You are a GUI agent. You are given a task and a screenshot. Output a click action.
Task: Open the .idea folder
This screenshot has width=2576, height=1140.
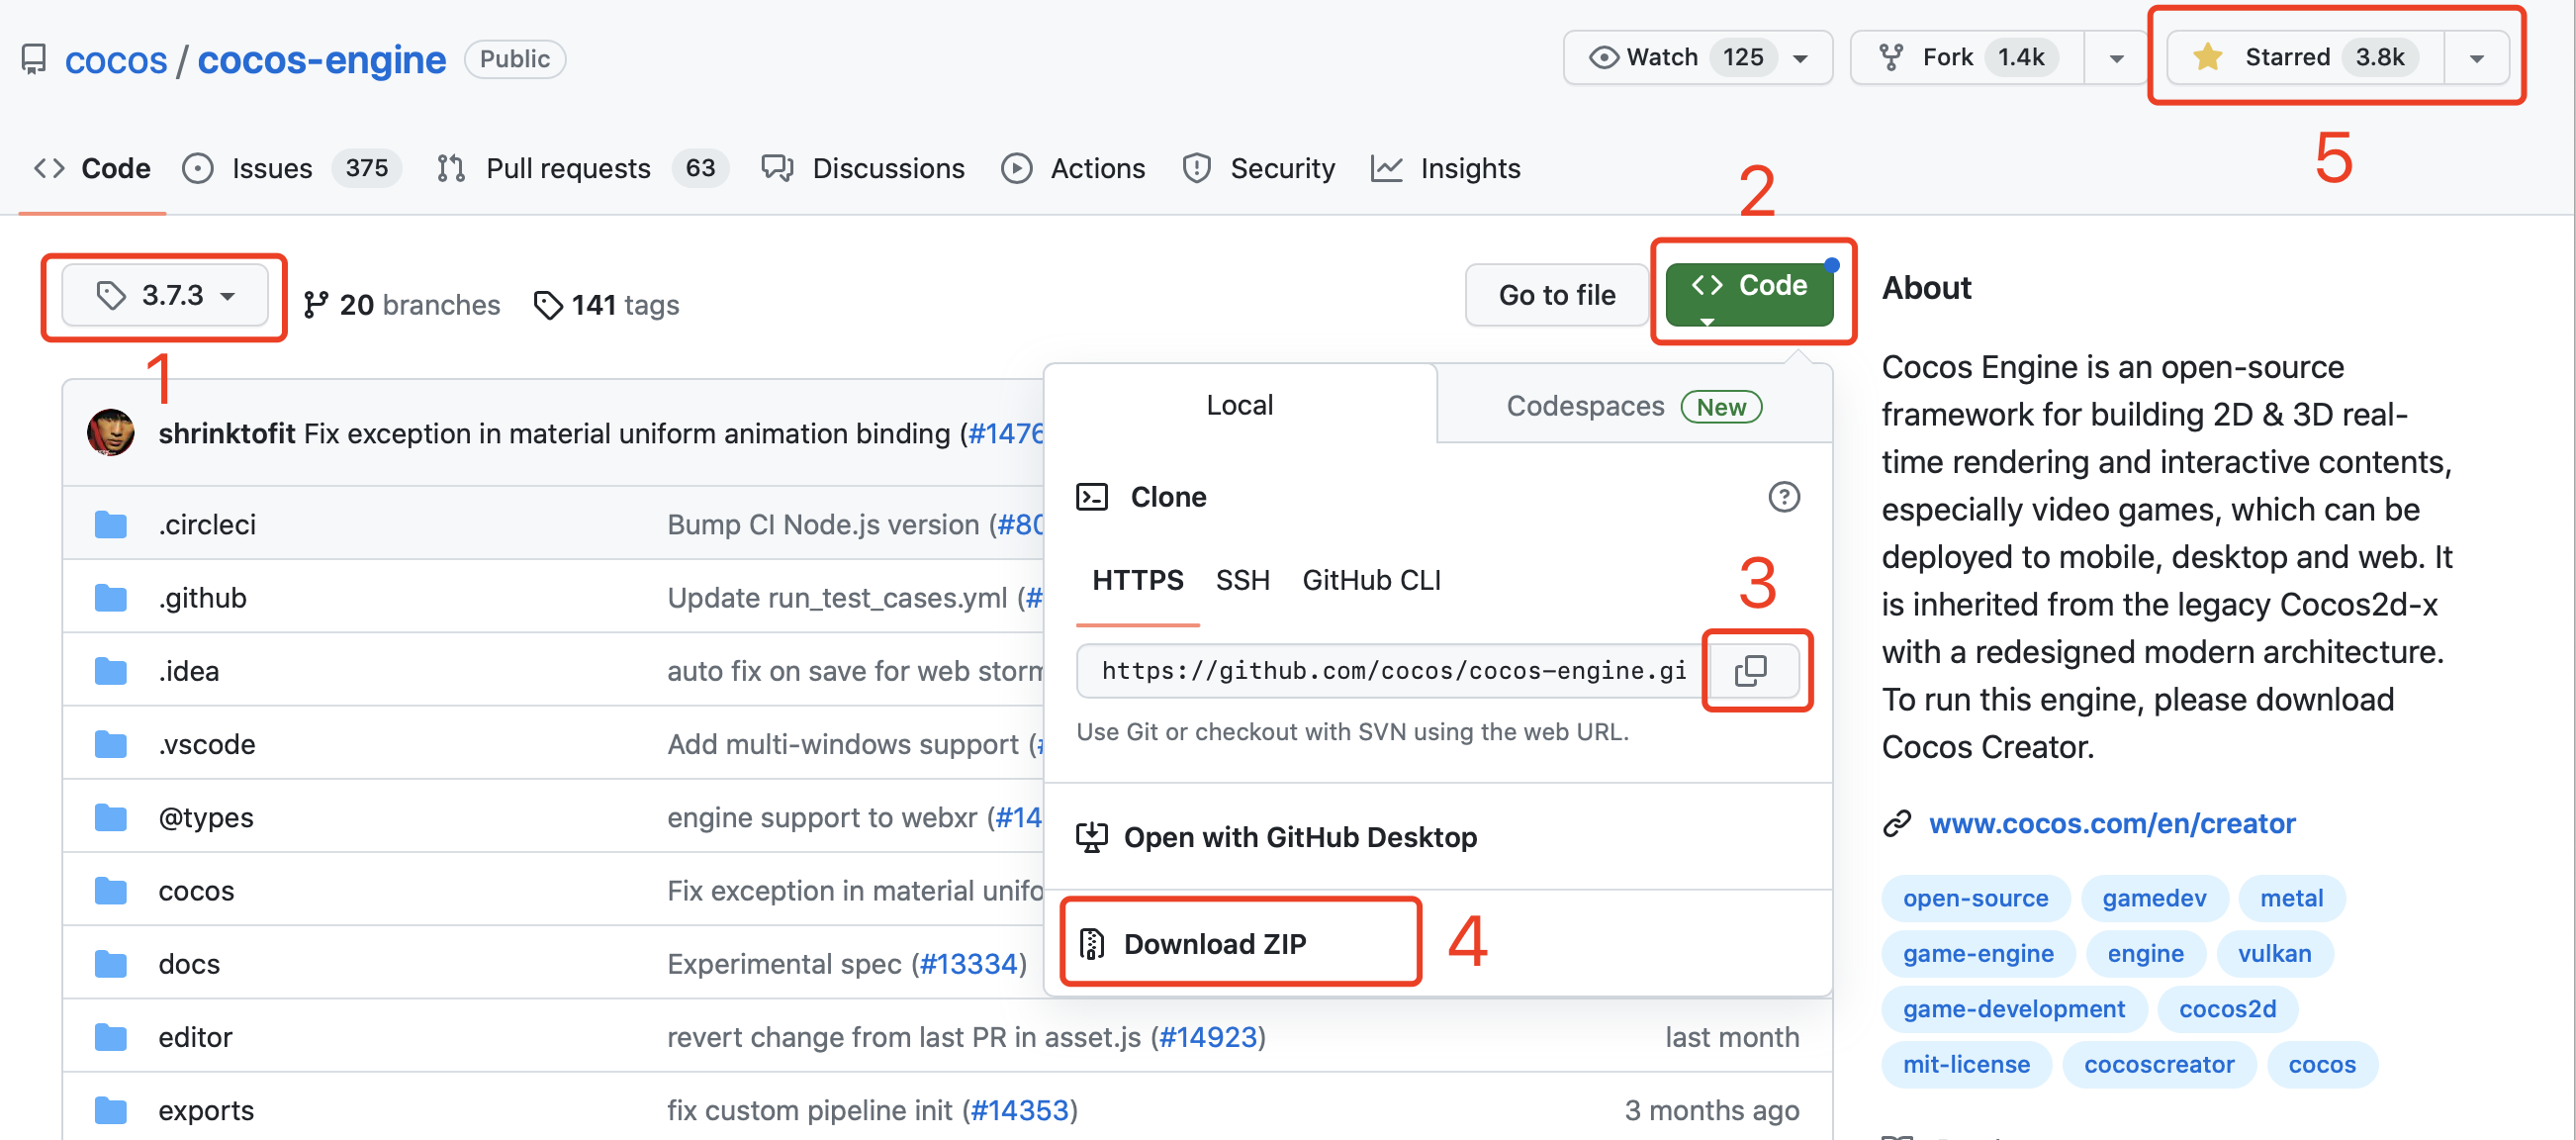point(188,670)
